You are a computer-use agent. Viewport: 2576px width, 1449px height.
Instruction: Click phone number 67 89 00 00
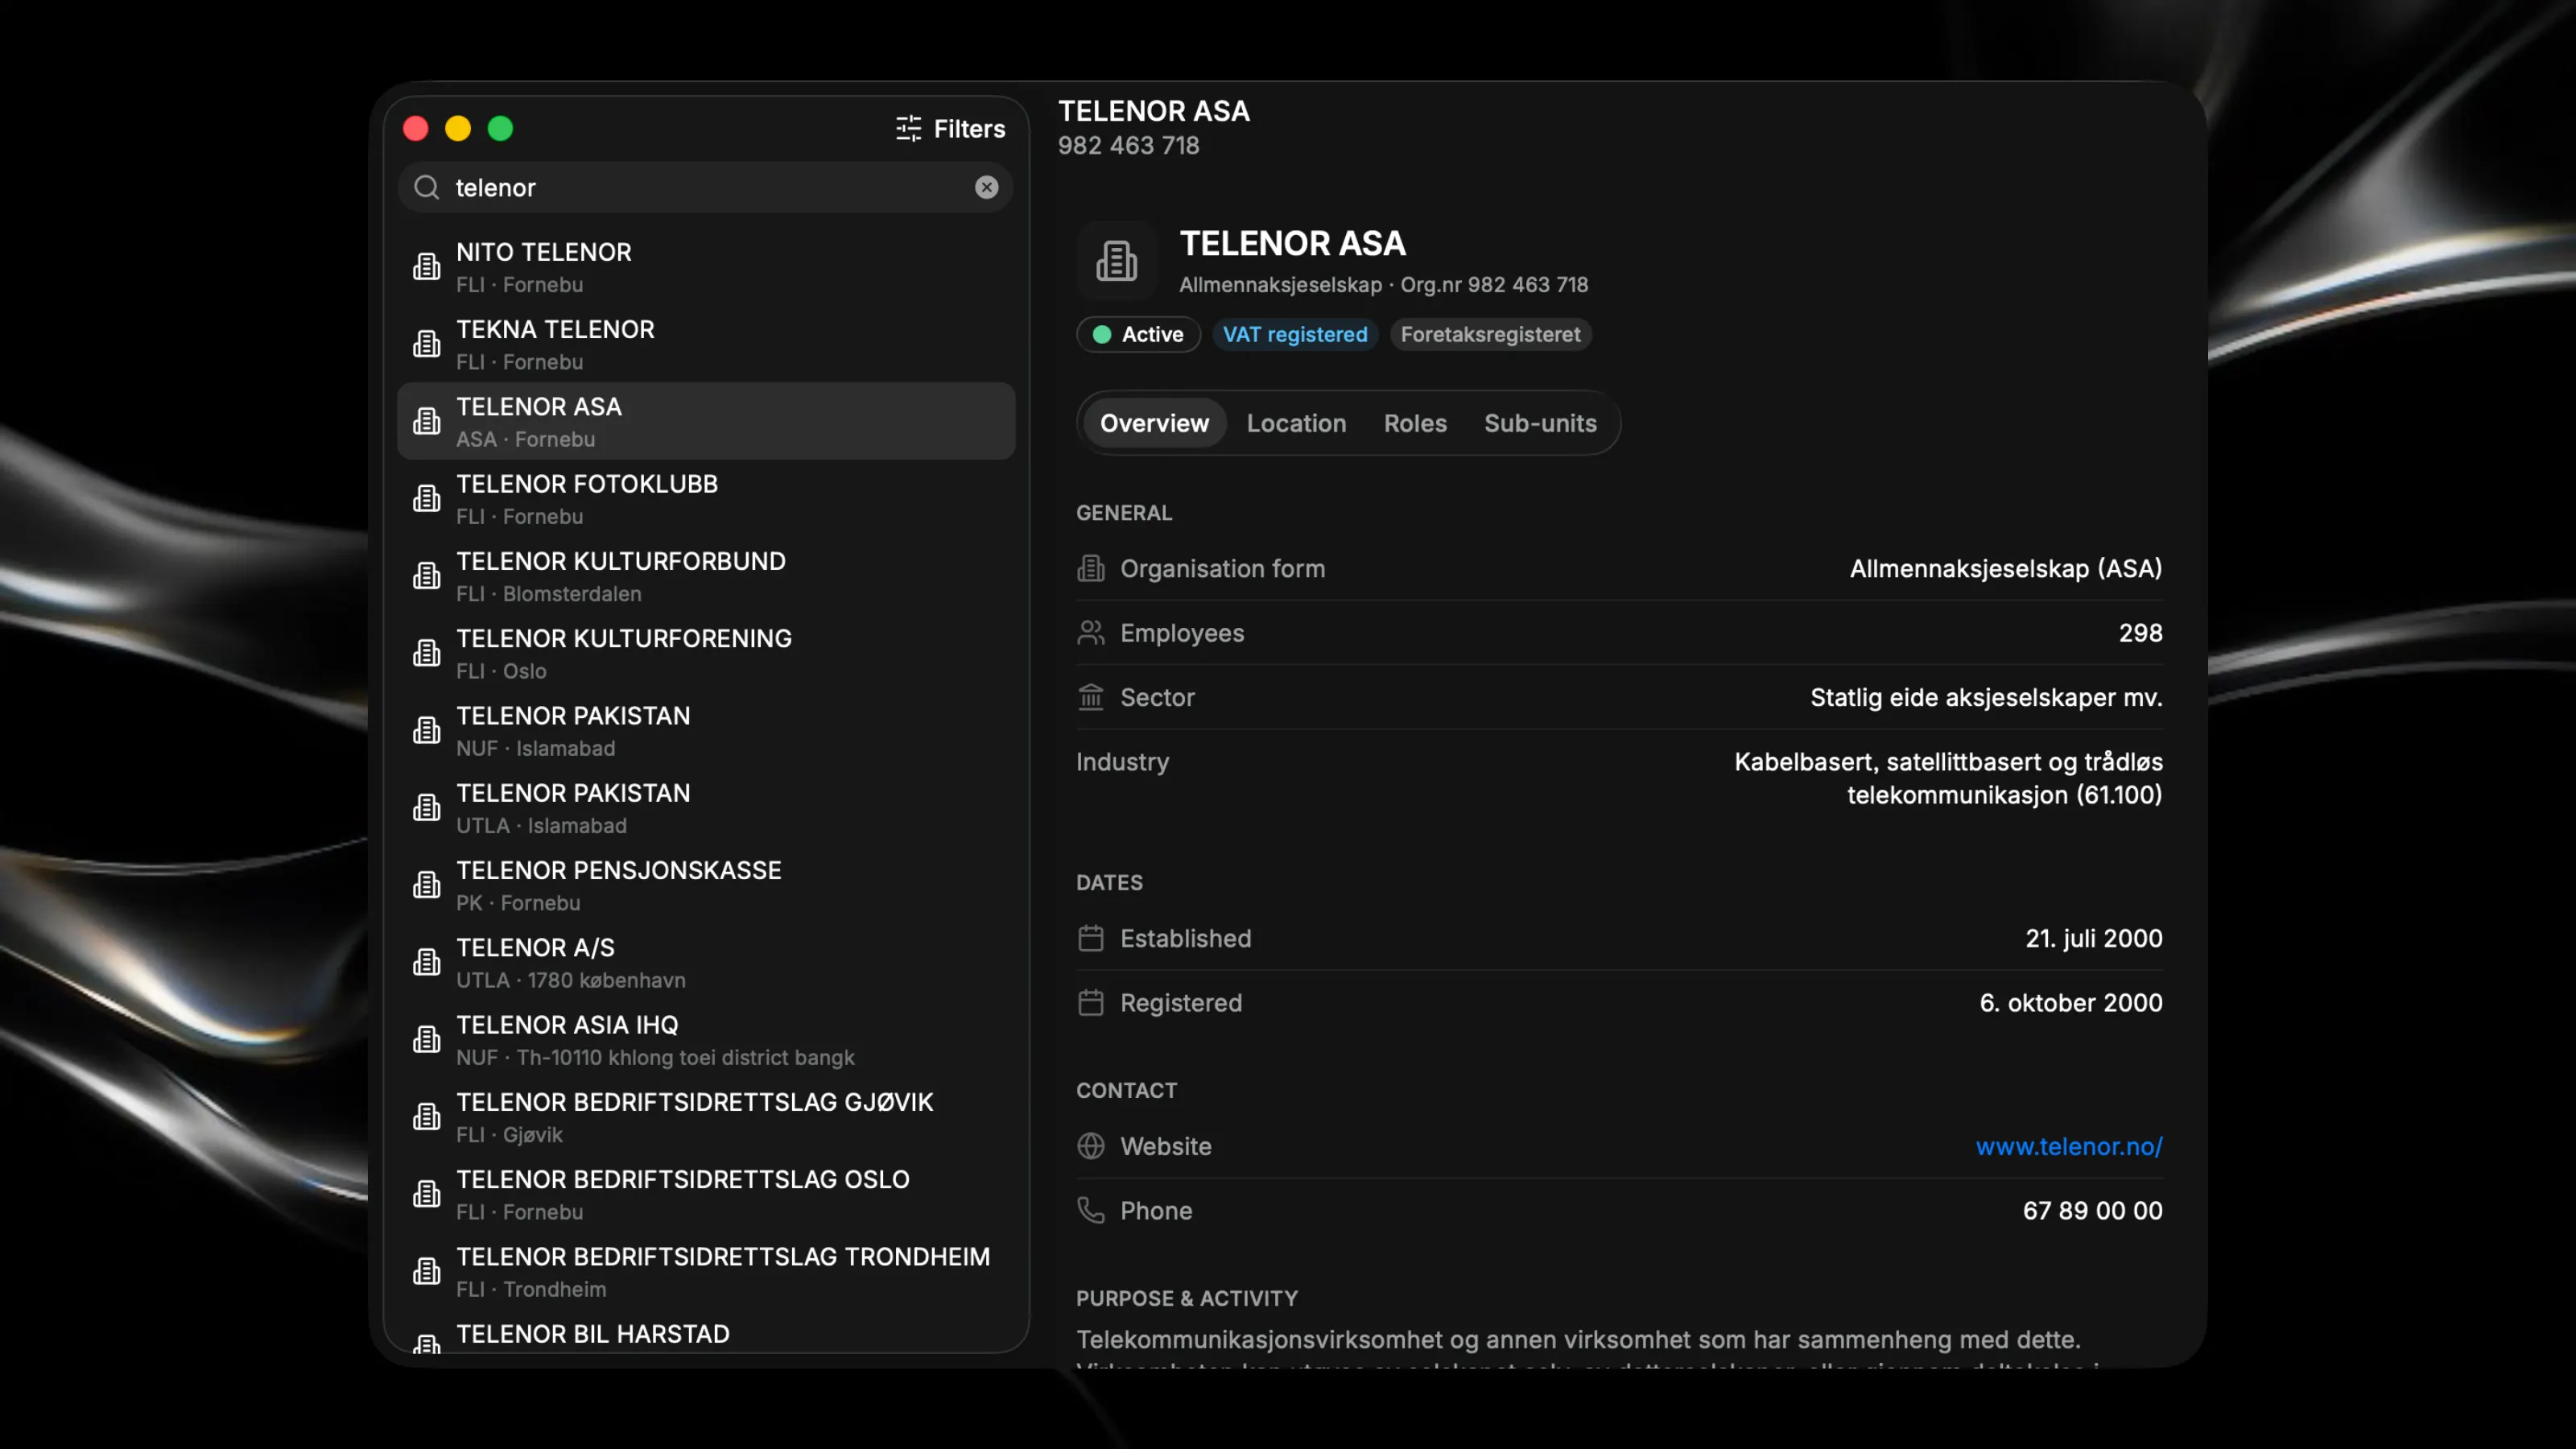2092,1211
